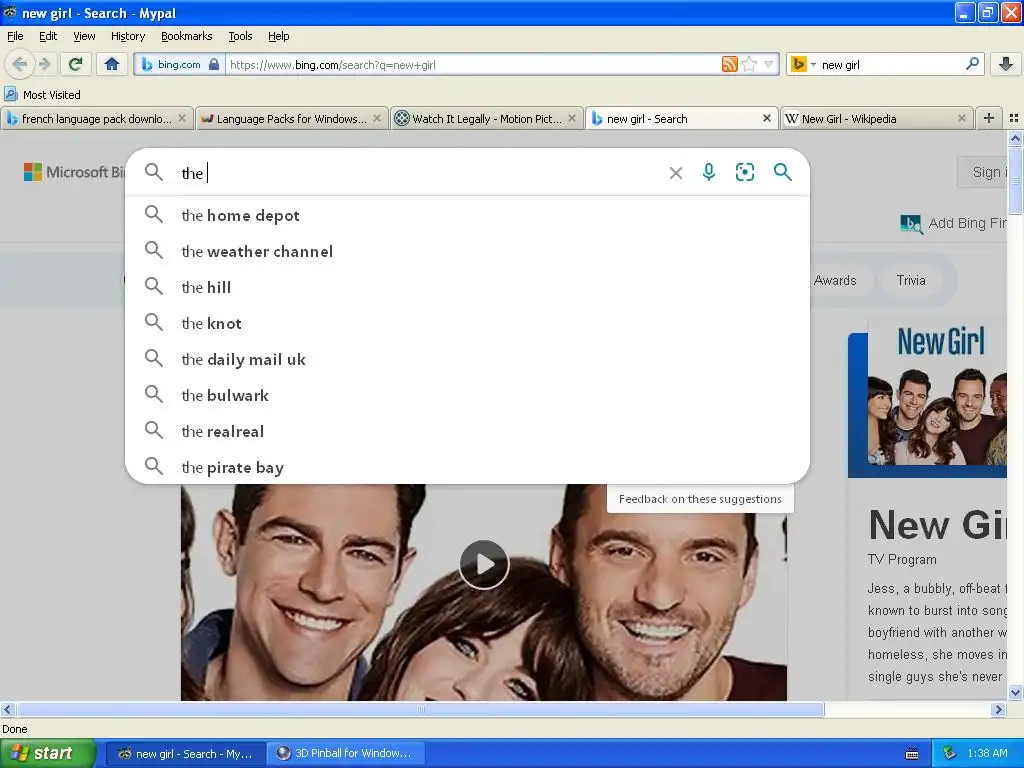Image resolution: width=1024 pixels, height=768 pixels.
Task: Show all tabs list grid icon
Action: click(1014, 118)
